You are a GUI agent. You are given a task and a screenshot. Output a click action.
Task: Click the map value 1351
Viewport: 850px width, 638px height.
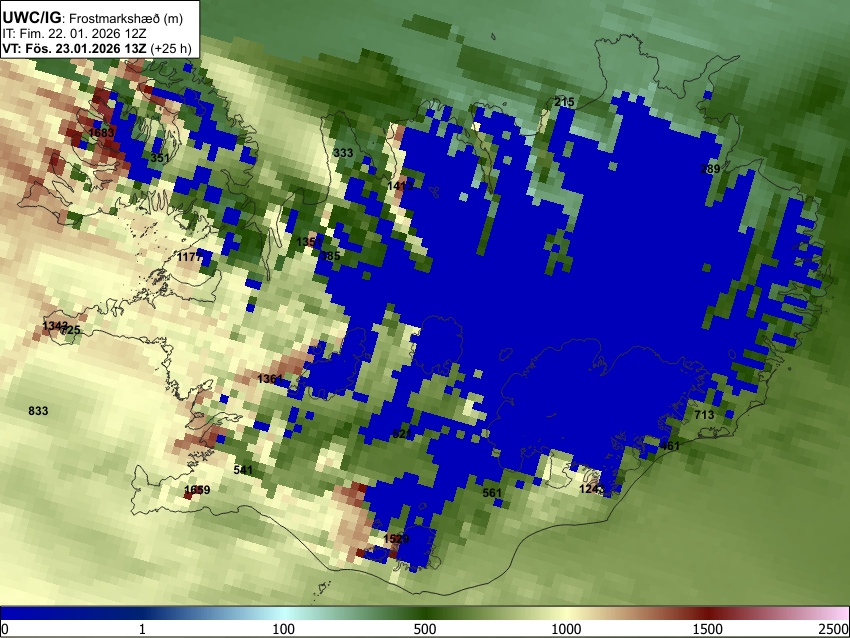point(307,242)
